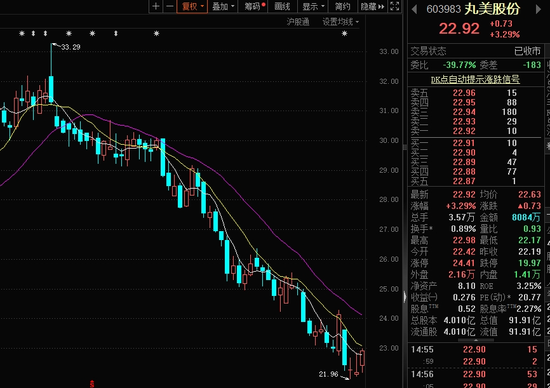The width and height of the screenshot is (550, 388).
Task: Click the 量比 value 0.93
Action: (532, 229)
